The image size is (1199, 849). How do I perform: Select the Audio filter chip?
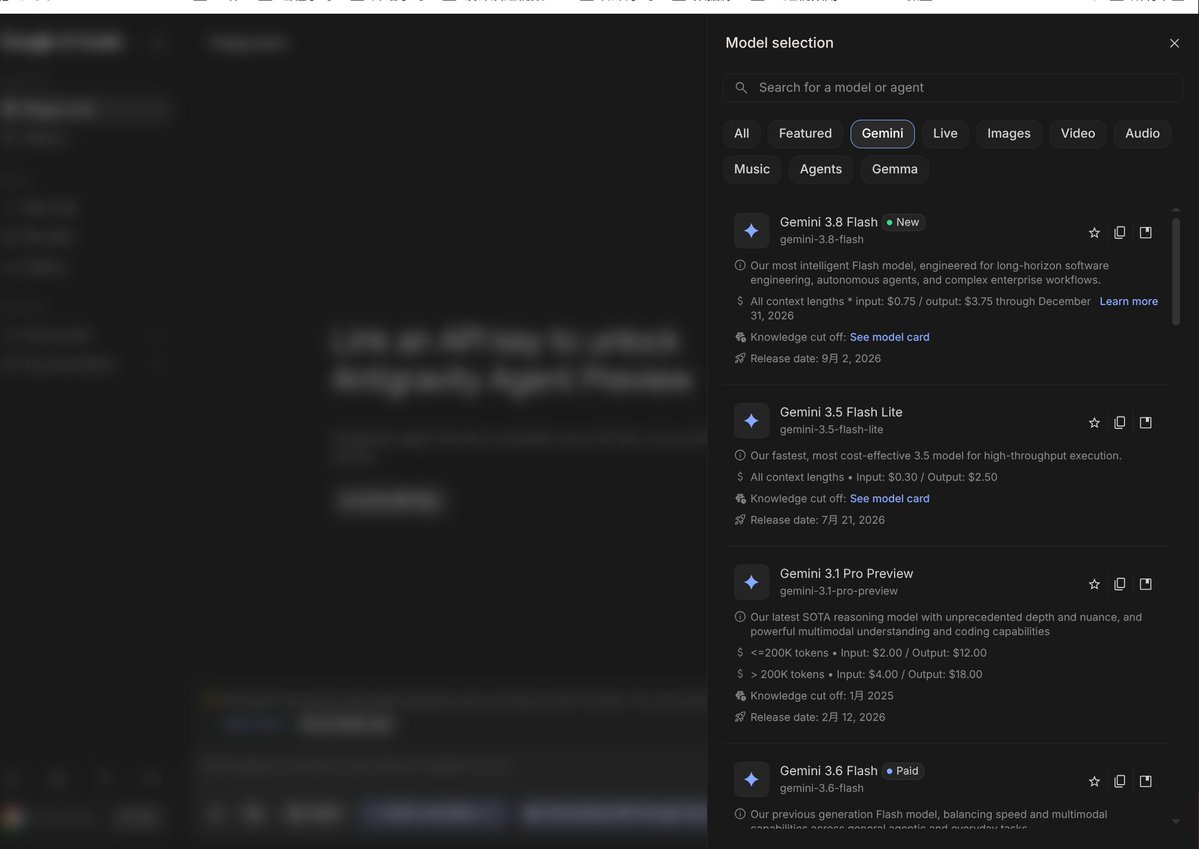1142,133
